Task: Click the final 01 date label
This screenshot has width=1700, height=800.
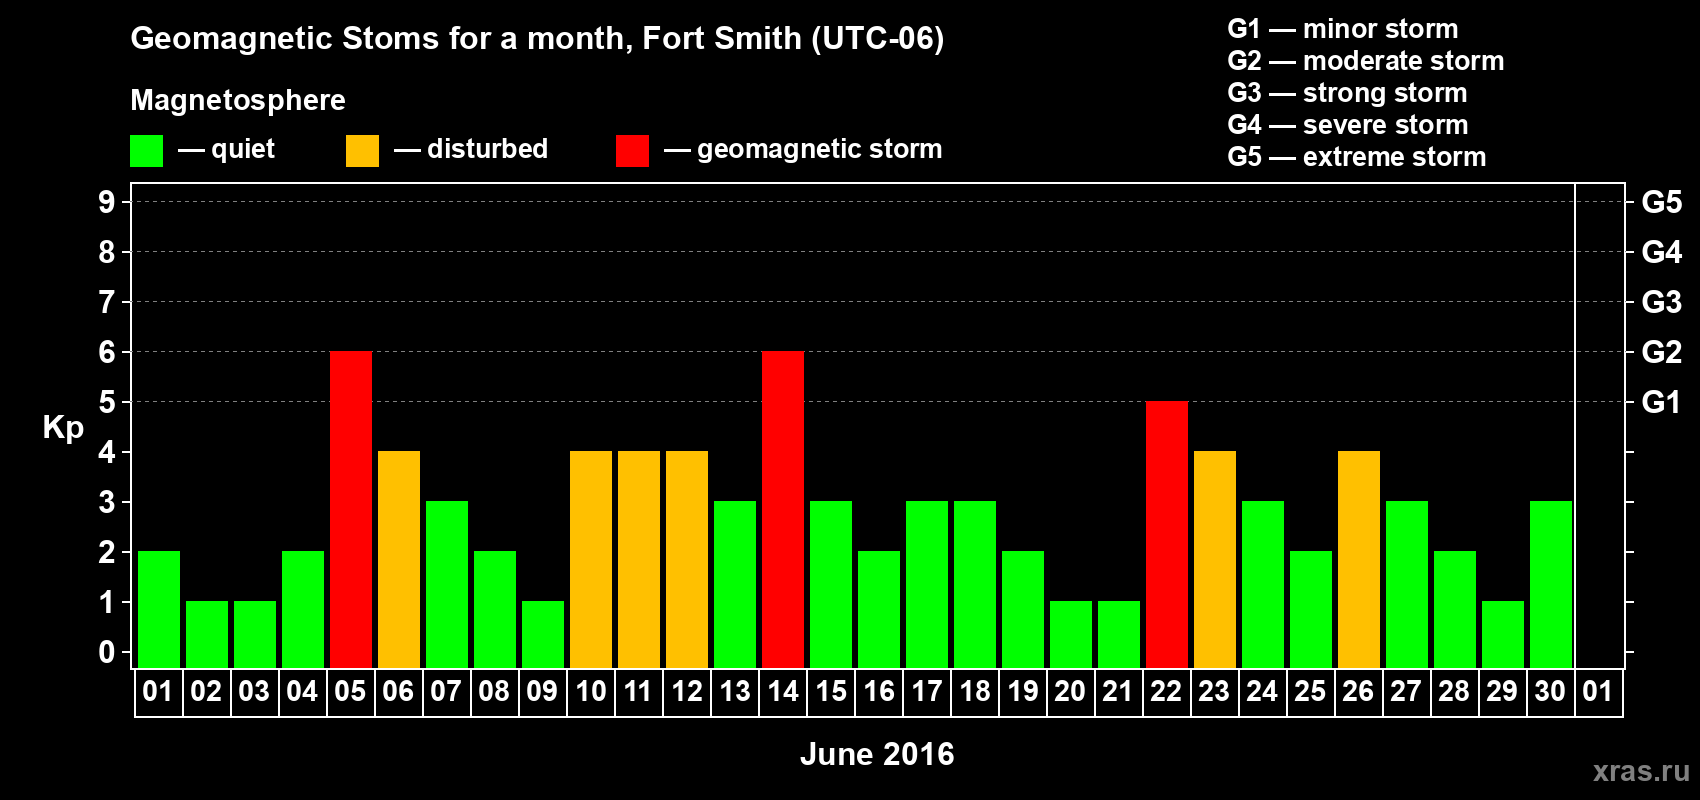Action: (x=1598, y=692)
